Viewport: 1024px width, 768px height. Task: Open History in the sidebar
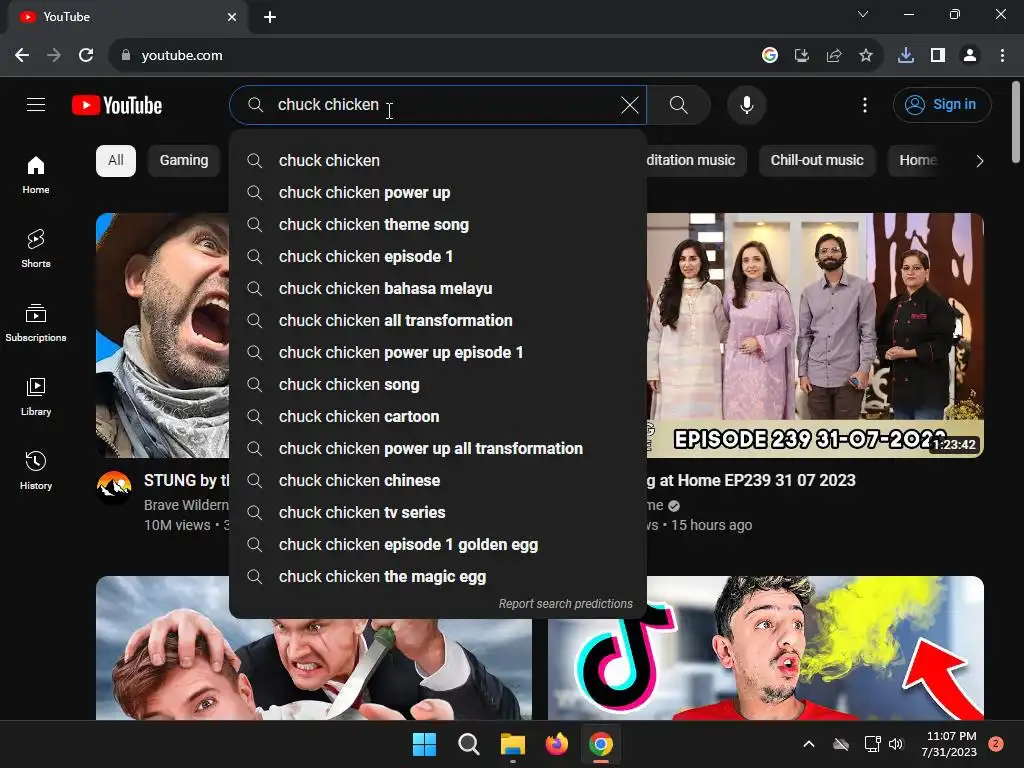pyautogui.click(x=36, y=470)
